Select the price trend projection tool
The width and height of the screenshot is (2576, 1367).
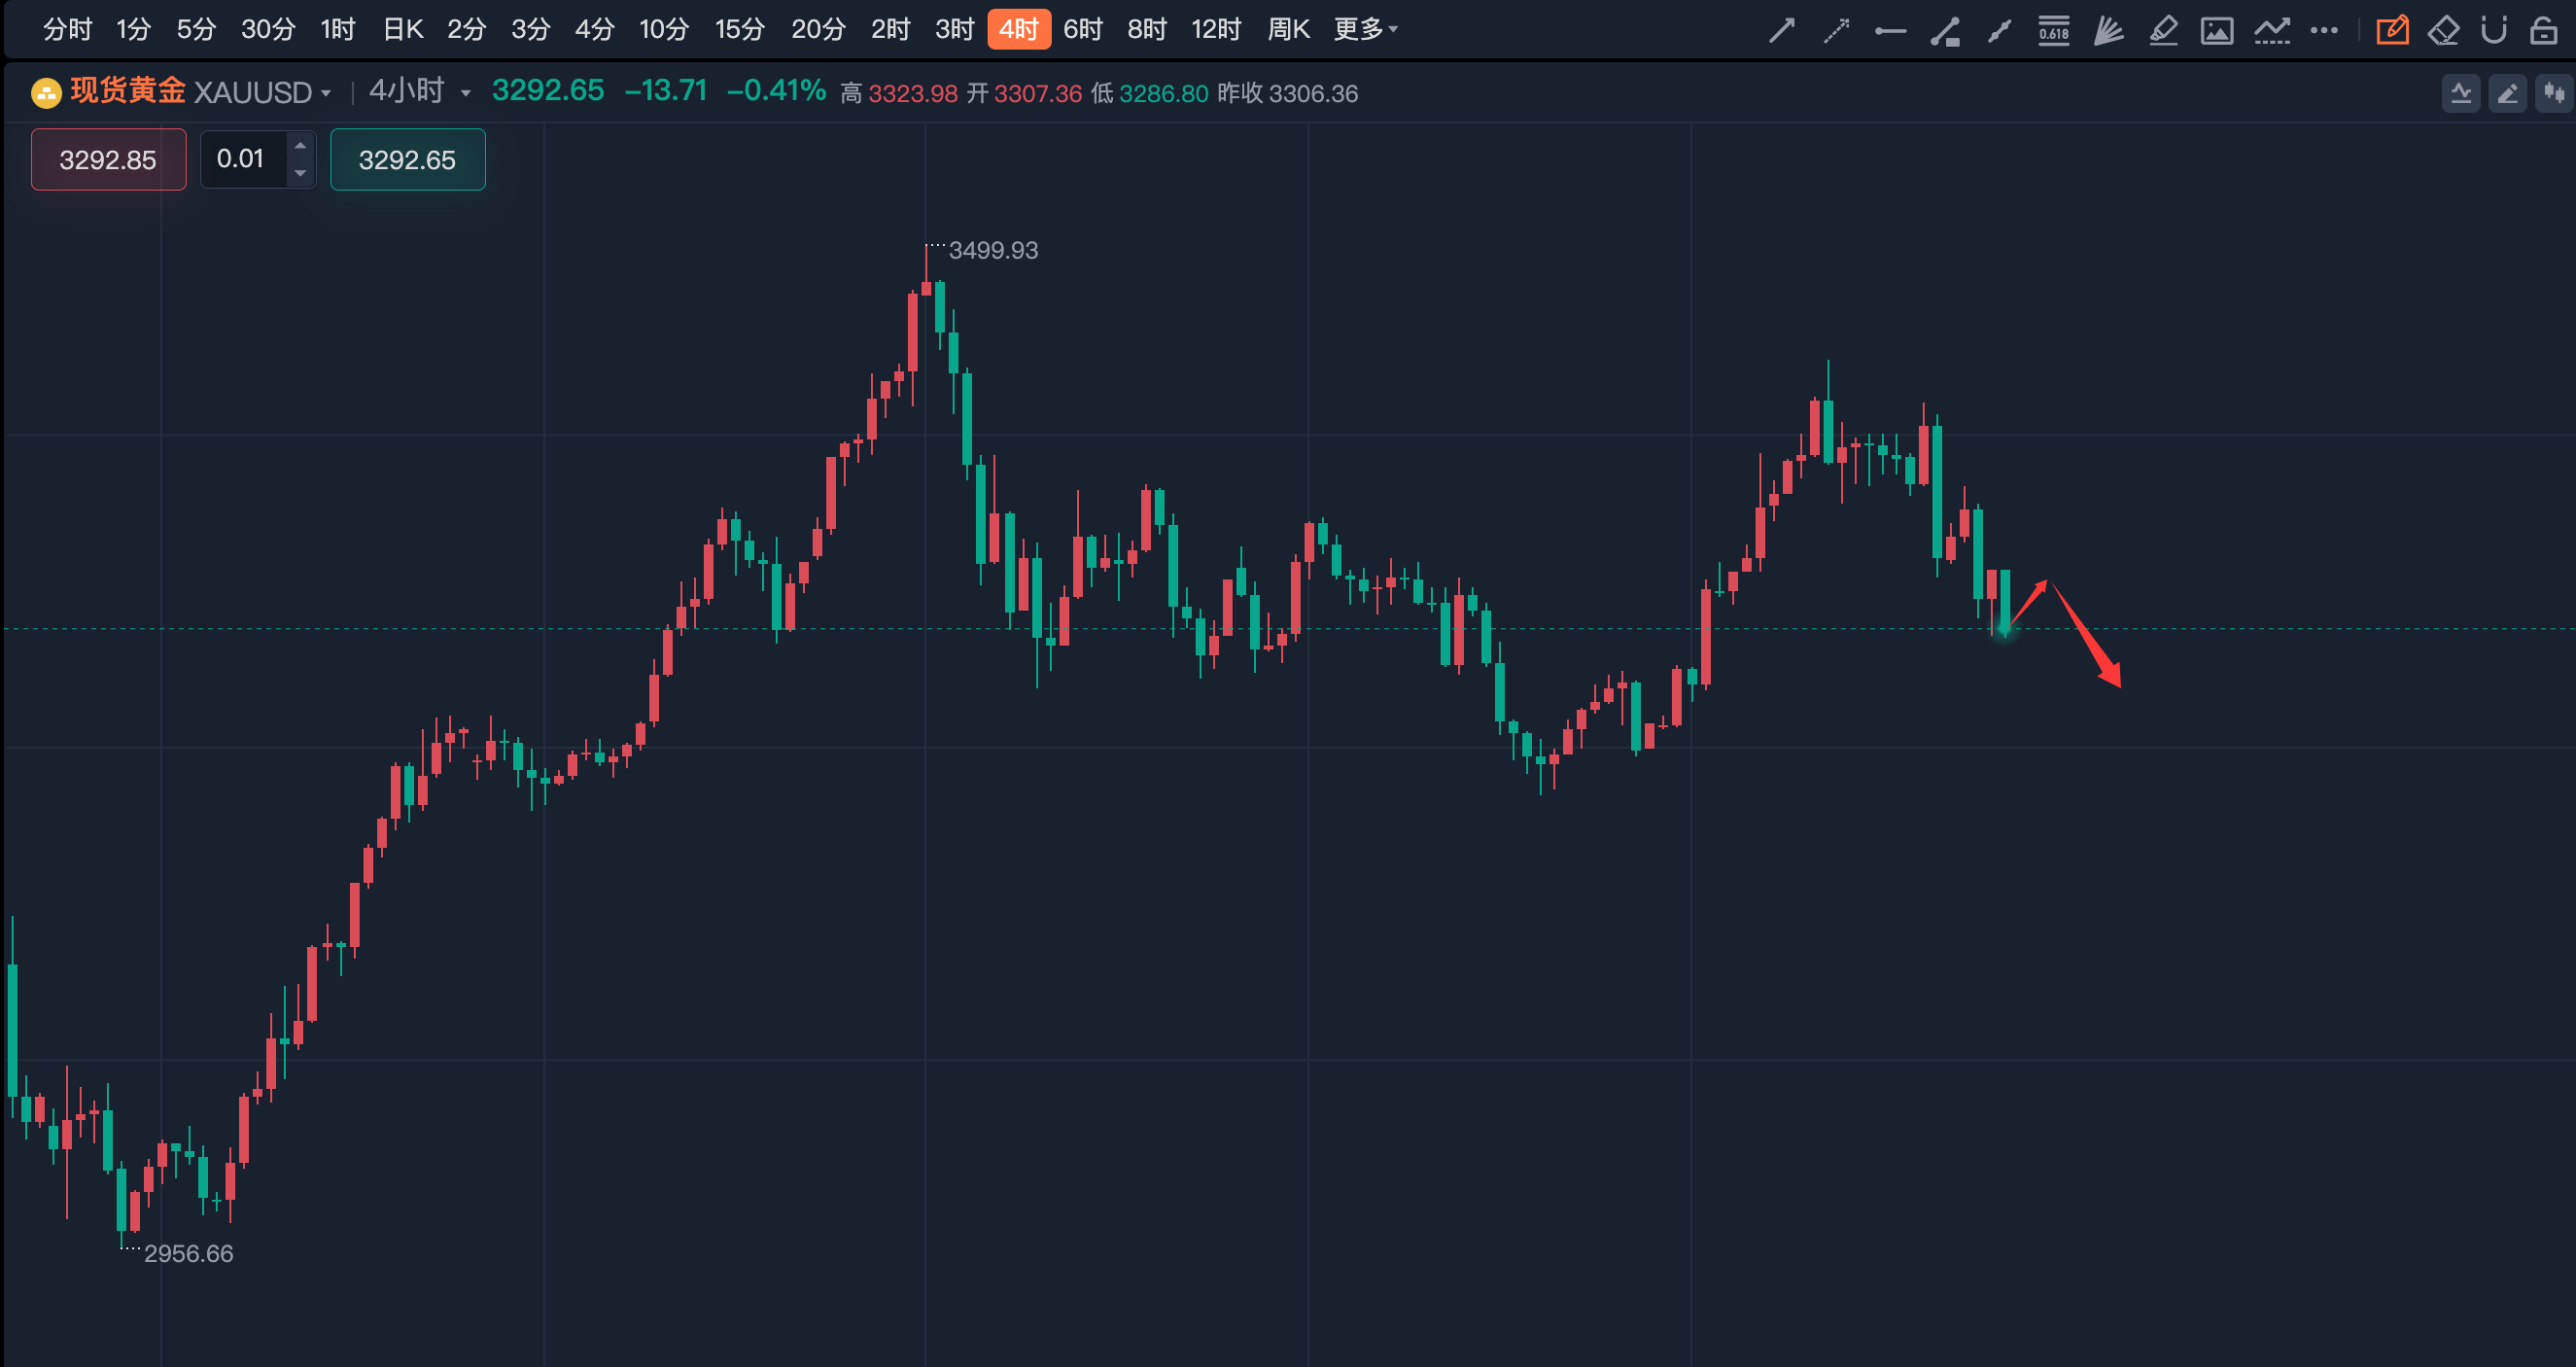click(x=2272, y=31)
